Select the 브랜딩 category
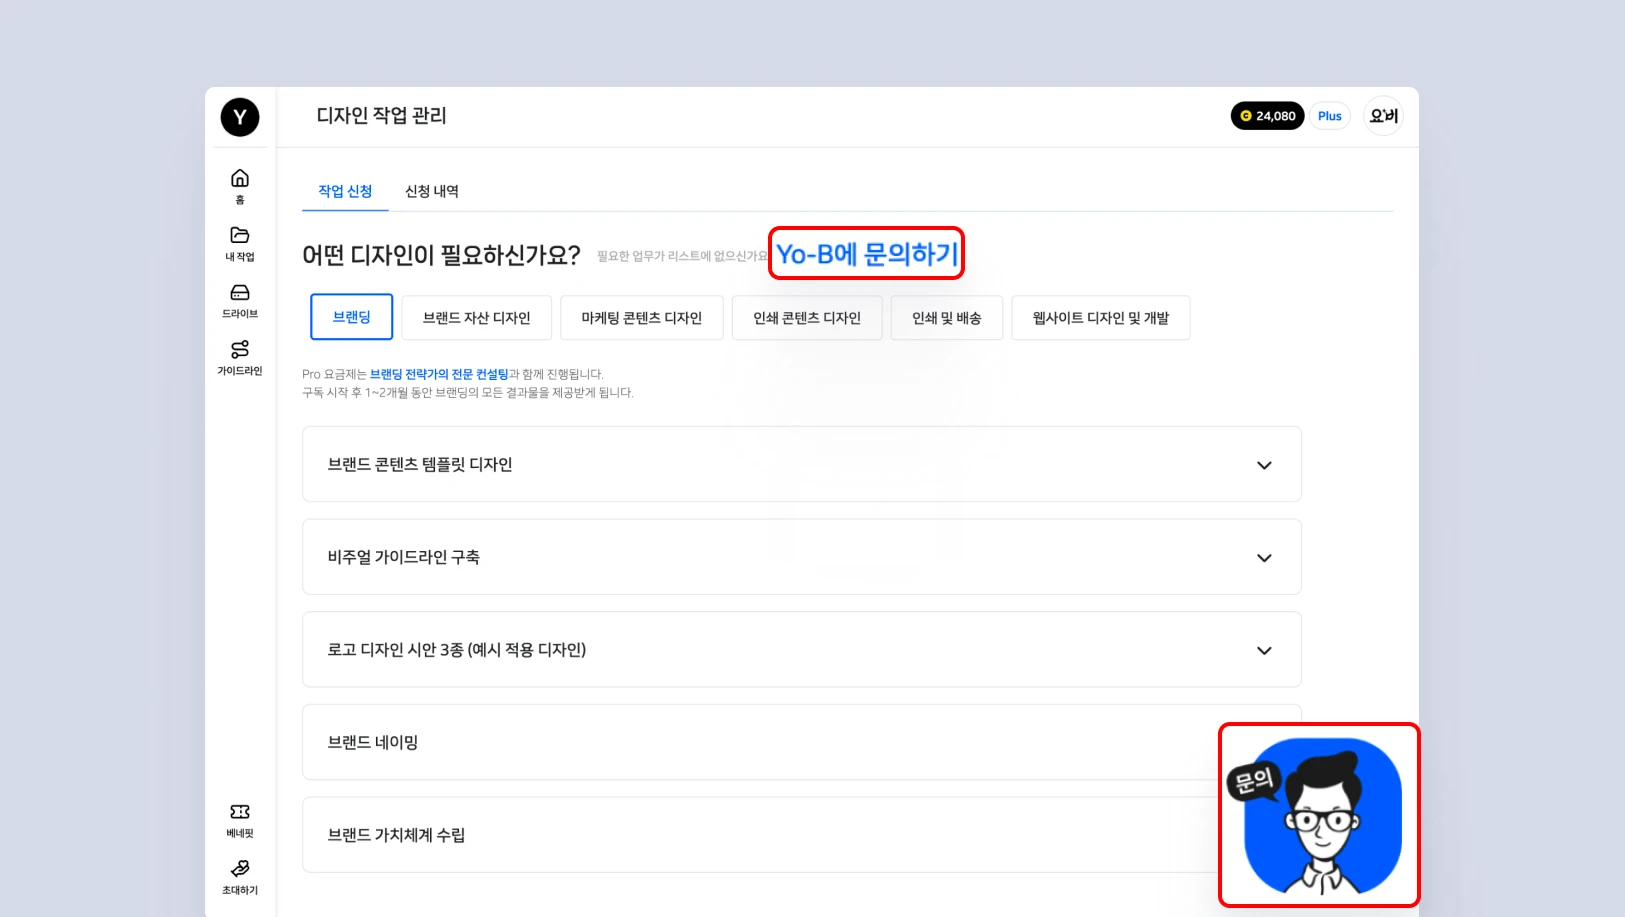This screenshot has height=917, width=1625. (x=351, y=317)
